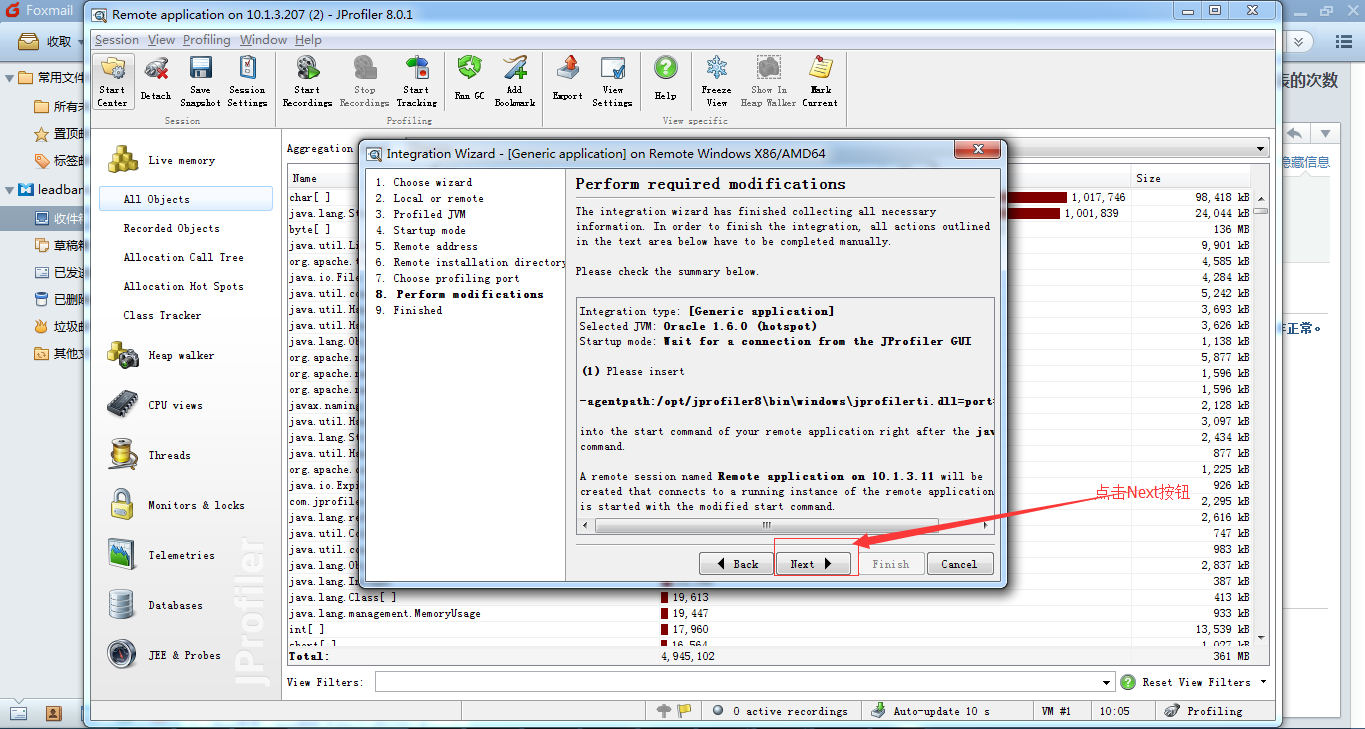This screenshot has height=729, width=1365.
Task: Select All Objects view
Action: (185, 199)
